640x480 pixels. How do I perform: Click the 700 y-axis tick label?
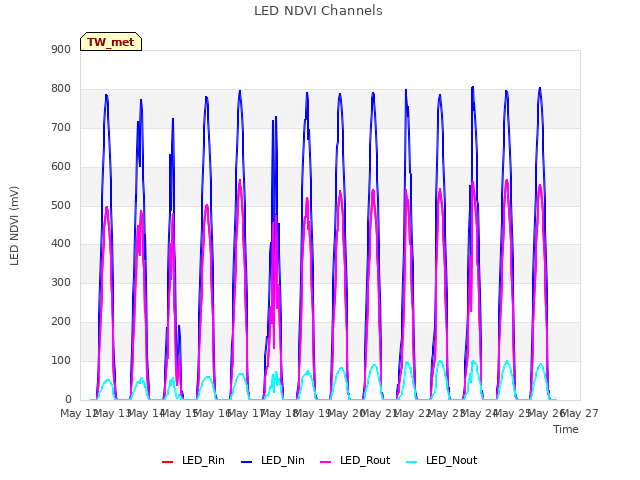point(61,127)
